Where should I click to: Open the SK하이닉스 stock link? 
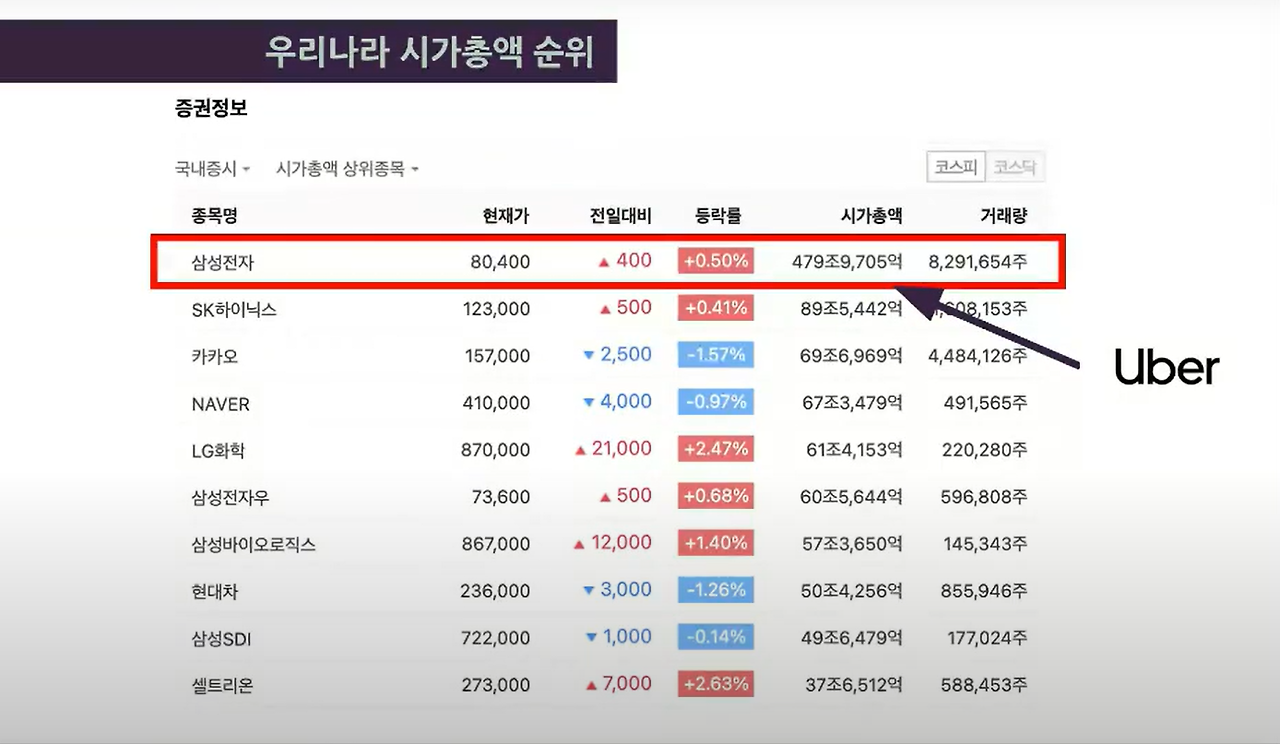point(234,310)
